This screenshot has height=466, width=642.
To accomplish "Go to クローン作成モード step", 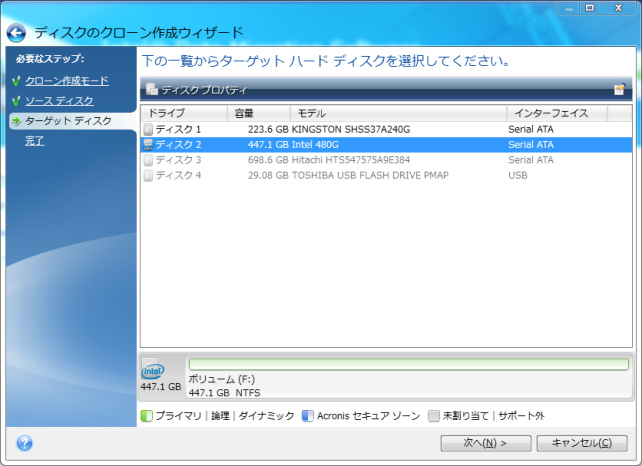I will click(x=67, y=81).
